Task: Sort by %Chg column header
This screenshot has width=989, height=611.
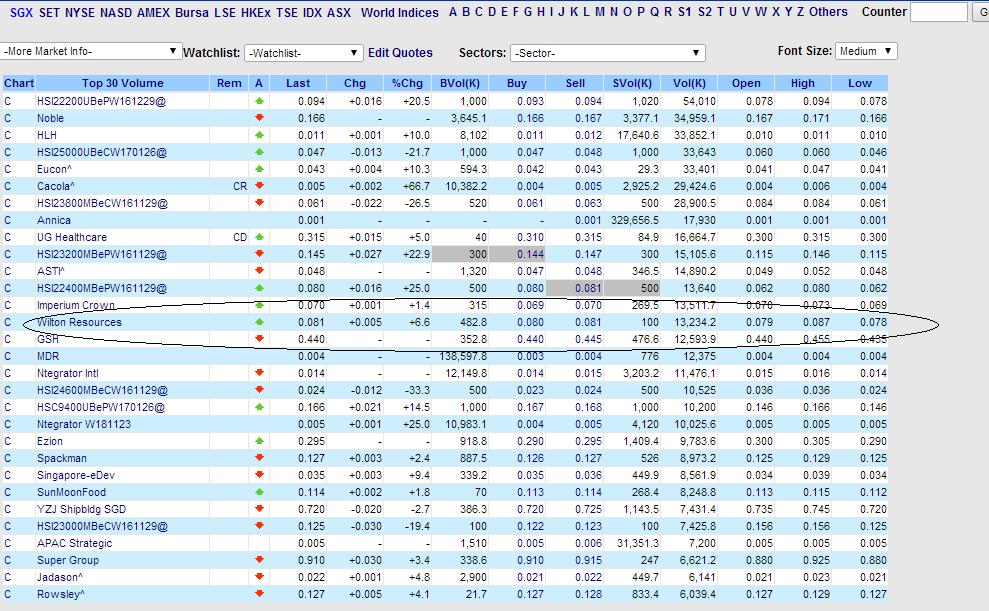Action: click(407, 83)
